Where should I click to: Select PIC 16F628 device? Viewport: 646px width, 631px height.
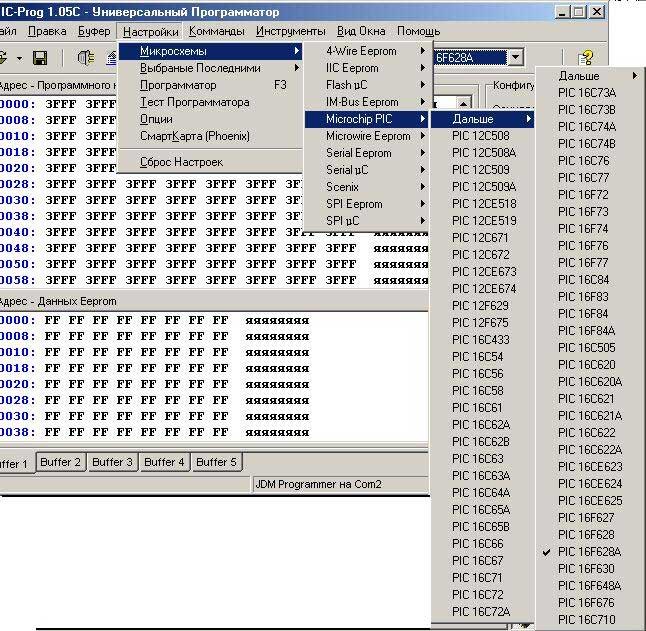[x=590, y=535]
